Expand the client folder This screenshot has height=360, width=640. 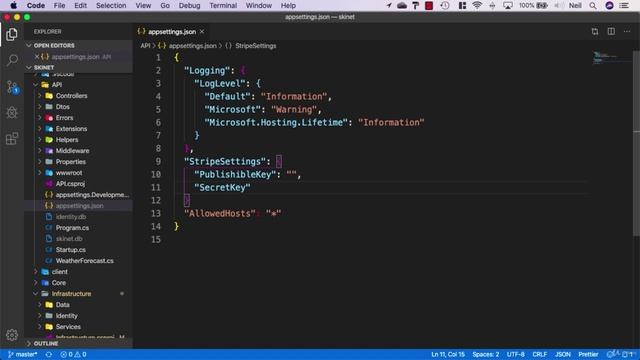60,272
